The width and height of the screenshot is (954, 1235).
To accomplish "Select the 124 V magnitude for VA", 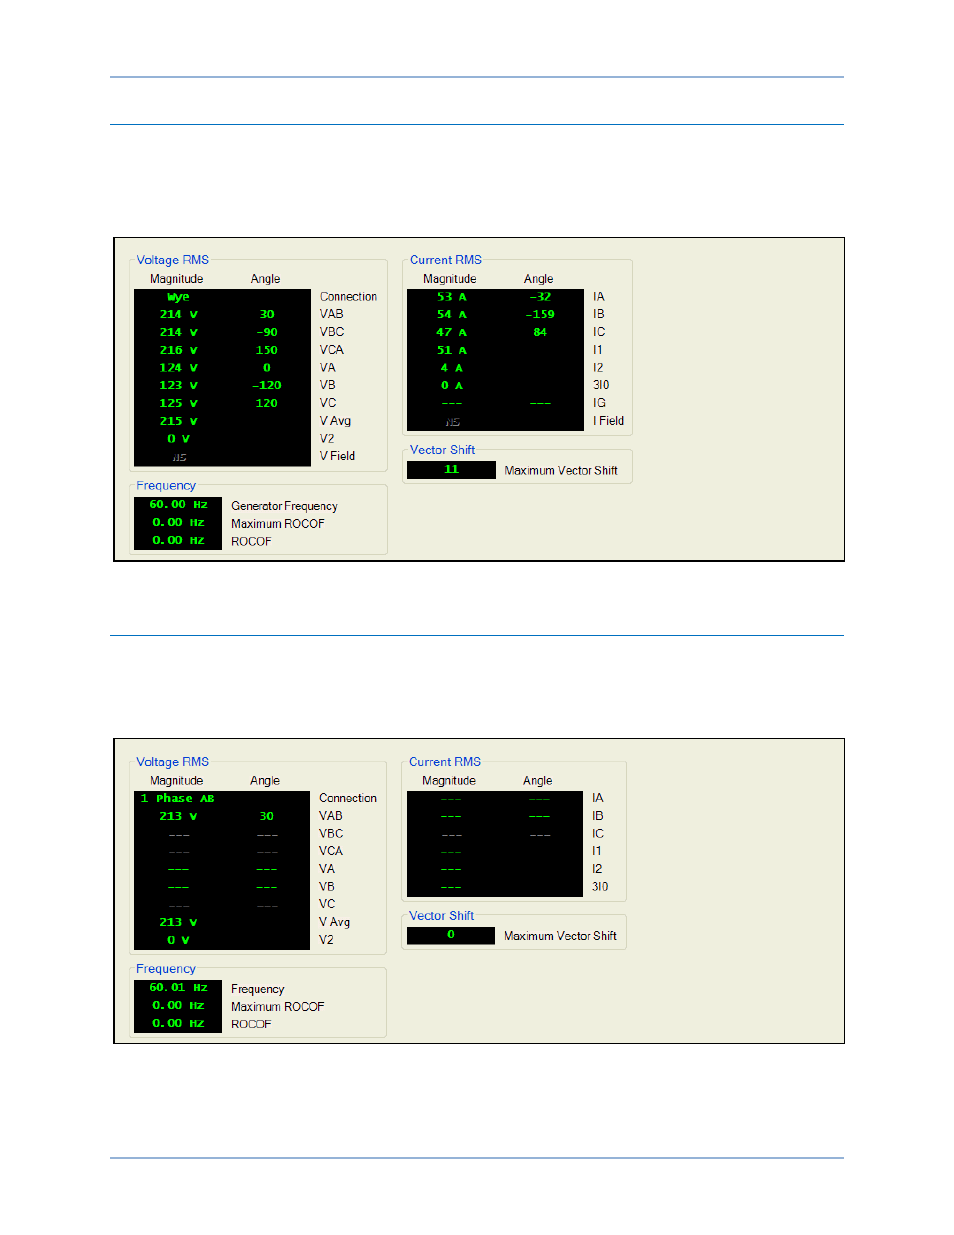I will pyautogui.click(x=179, y=368).
